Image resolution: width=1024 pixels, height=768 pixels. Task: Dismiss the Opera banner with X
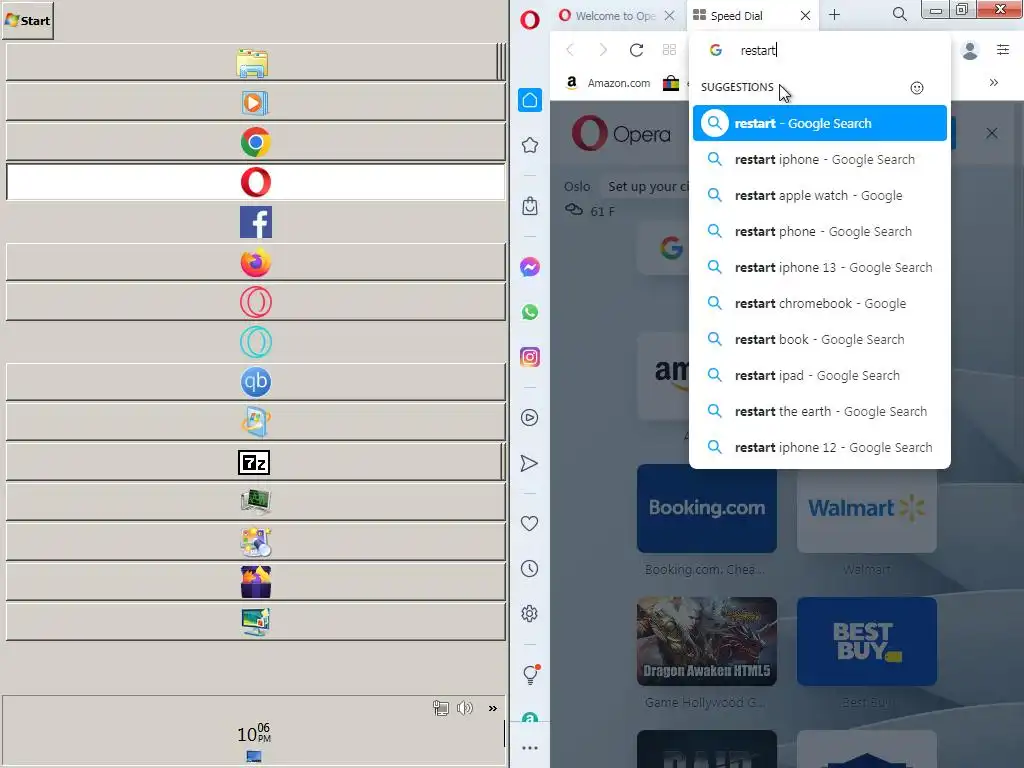991,133
